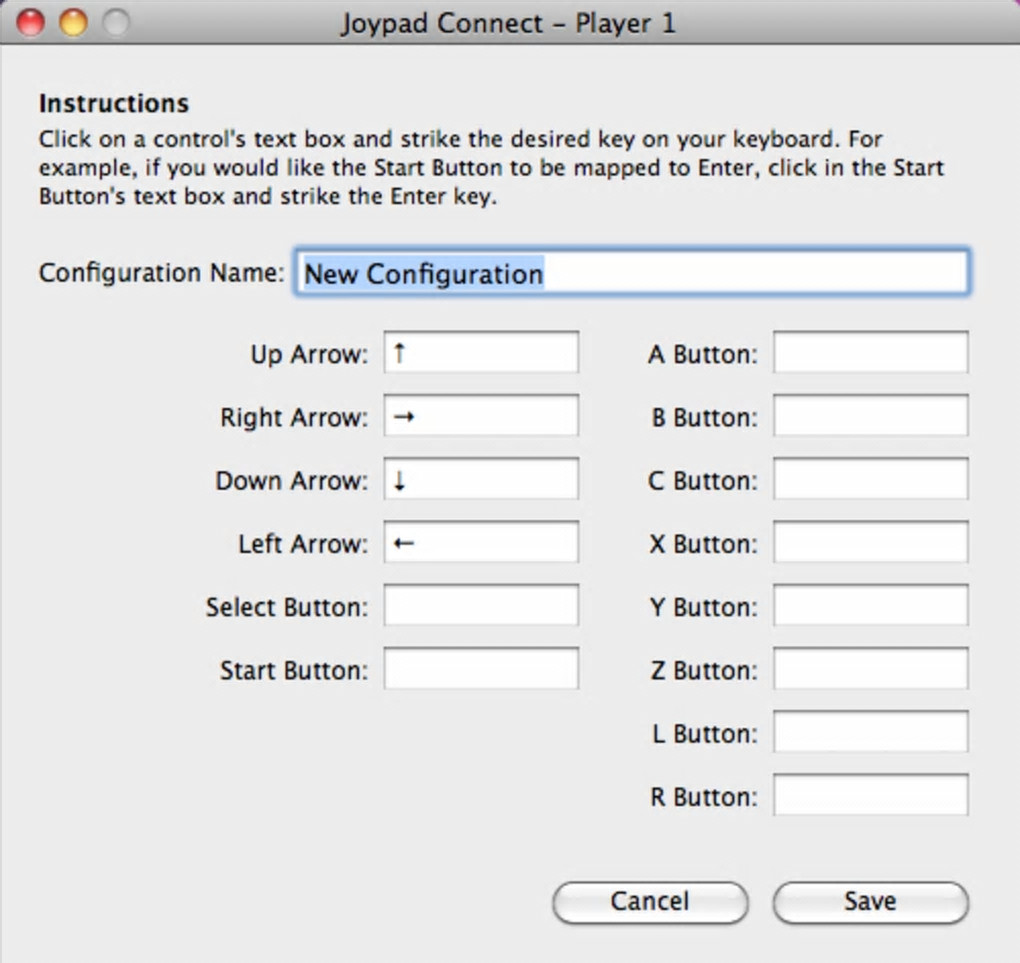Select the Select Button text box

click(x=481, y=606)
